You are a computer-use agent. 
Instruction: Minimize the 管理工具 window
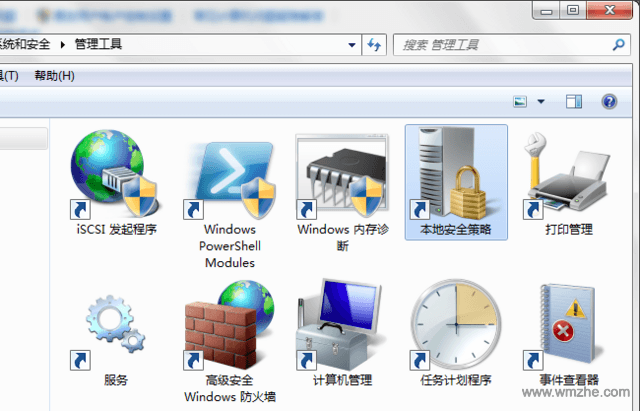click(547, 10)
